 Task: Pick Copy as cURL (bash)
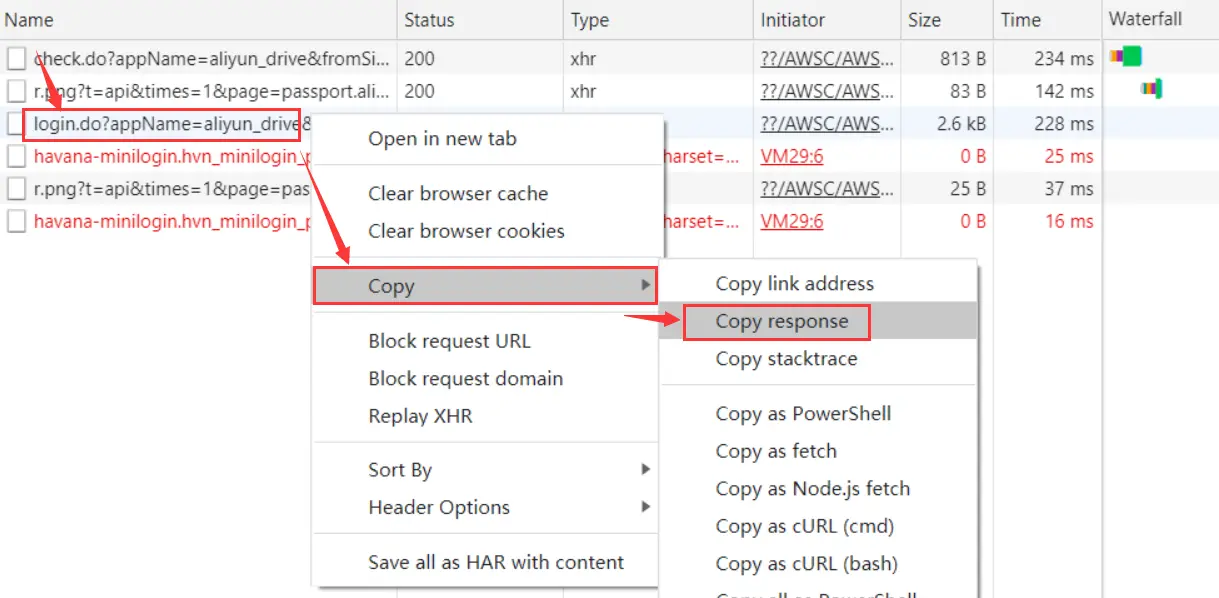pyautogui.click(x=806, y=564)
